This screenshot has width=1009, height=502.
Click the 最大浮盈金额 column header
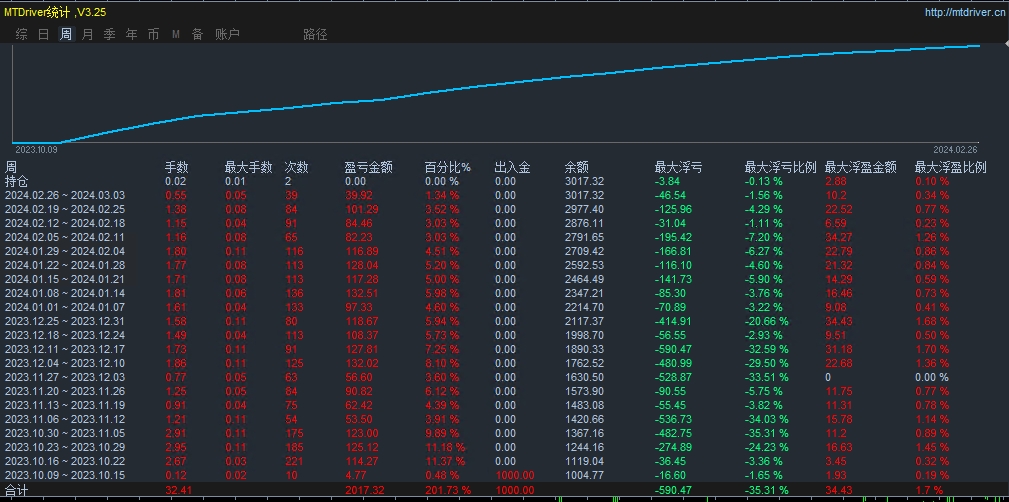[861, 167]
